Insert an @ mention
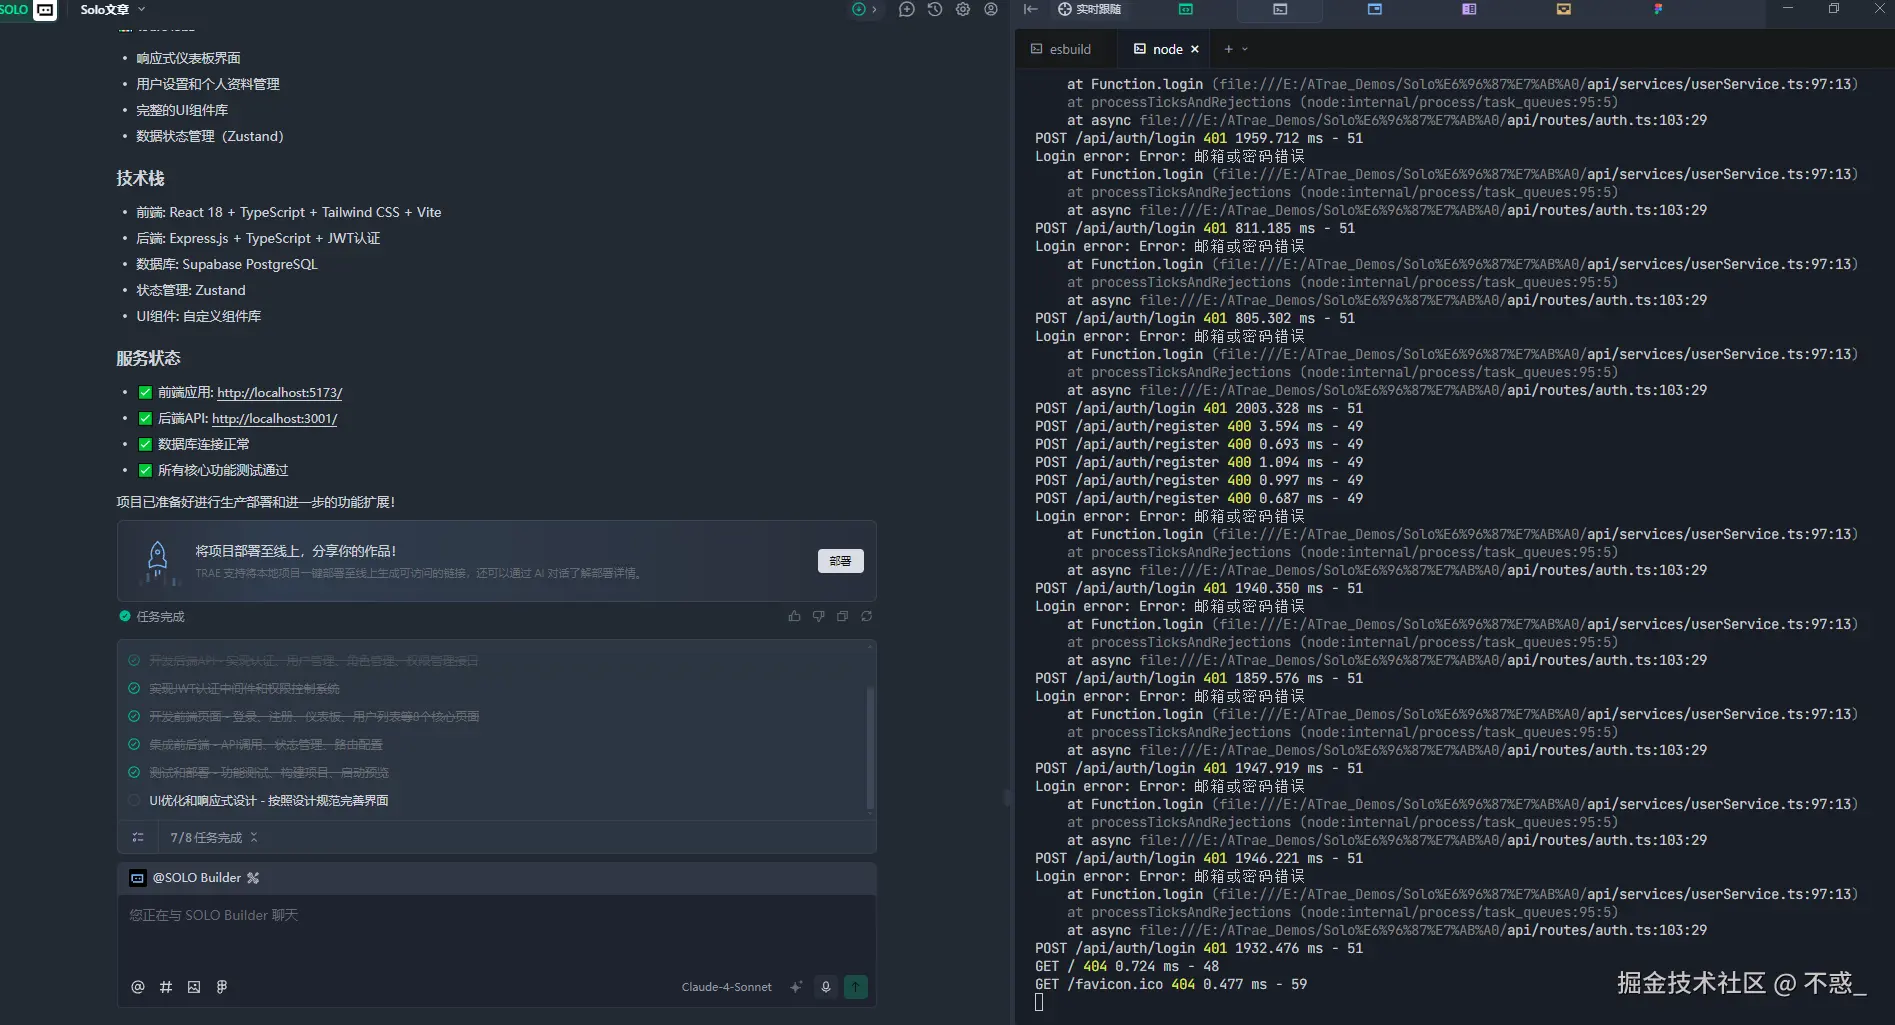Viewport: 1895px width, 1025px height. 138,987
